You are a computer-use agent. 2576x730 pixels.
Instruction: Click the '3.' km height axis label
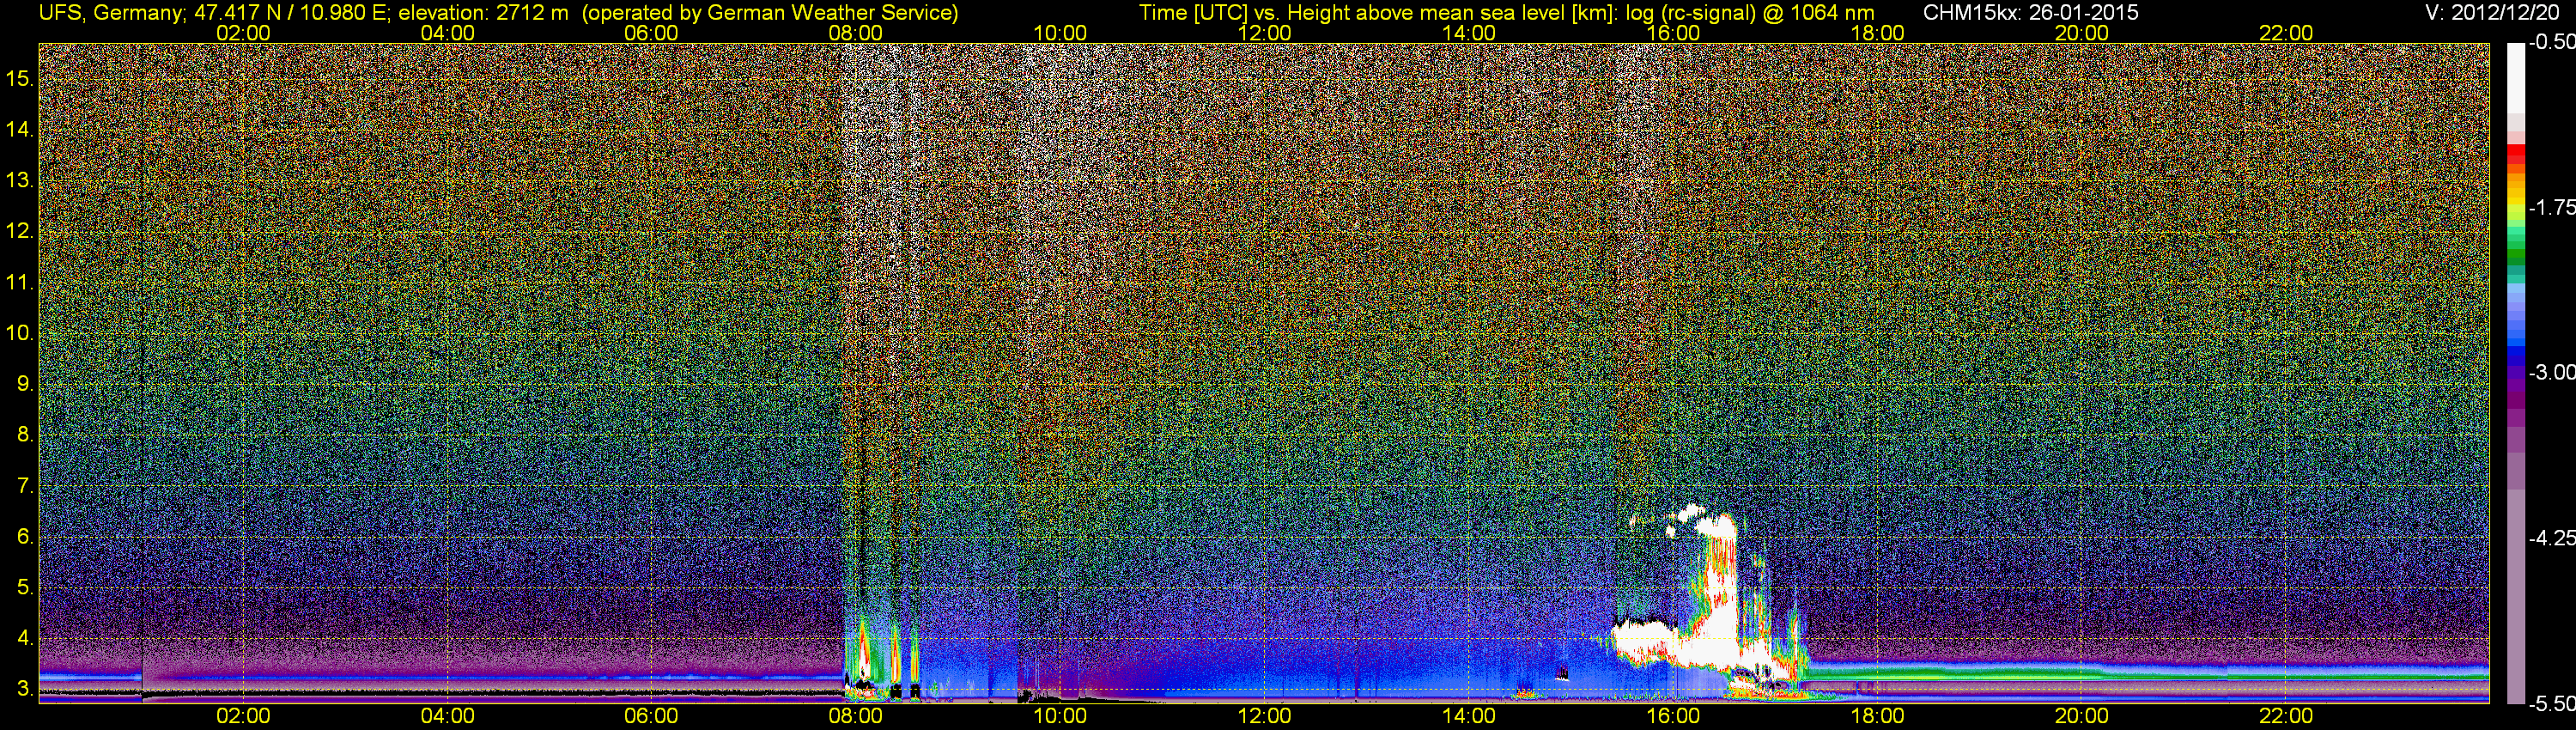click(25, 690)
